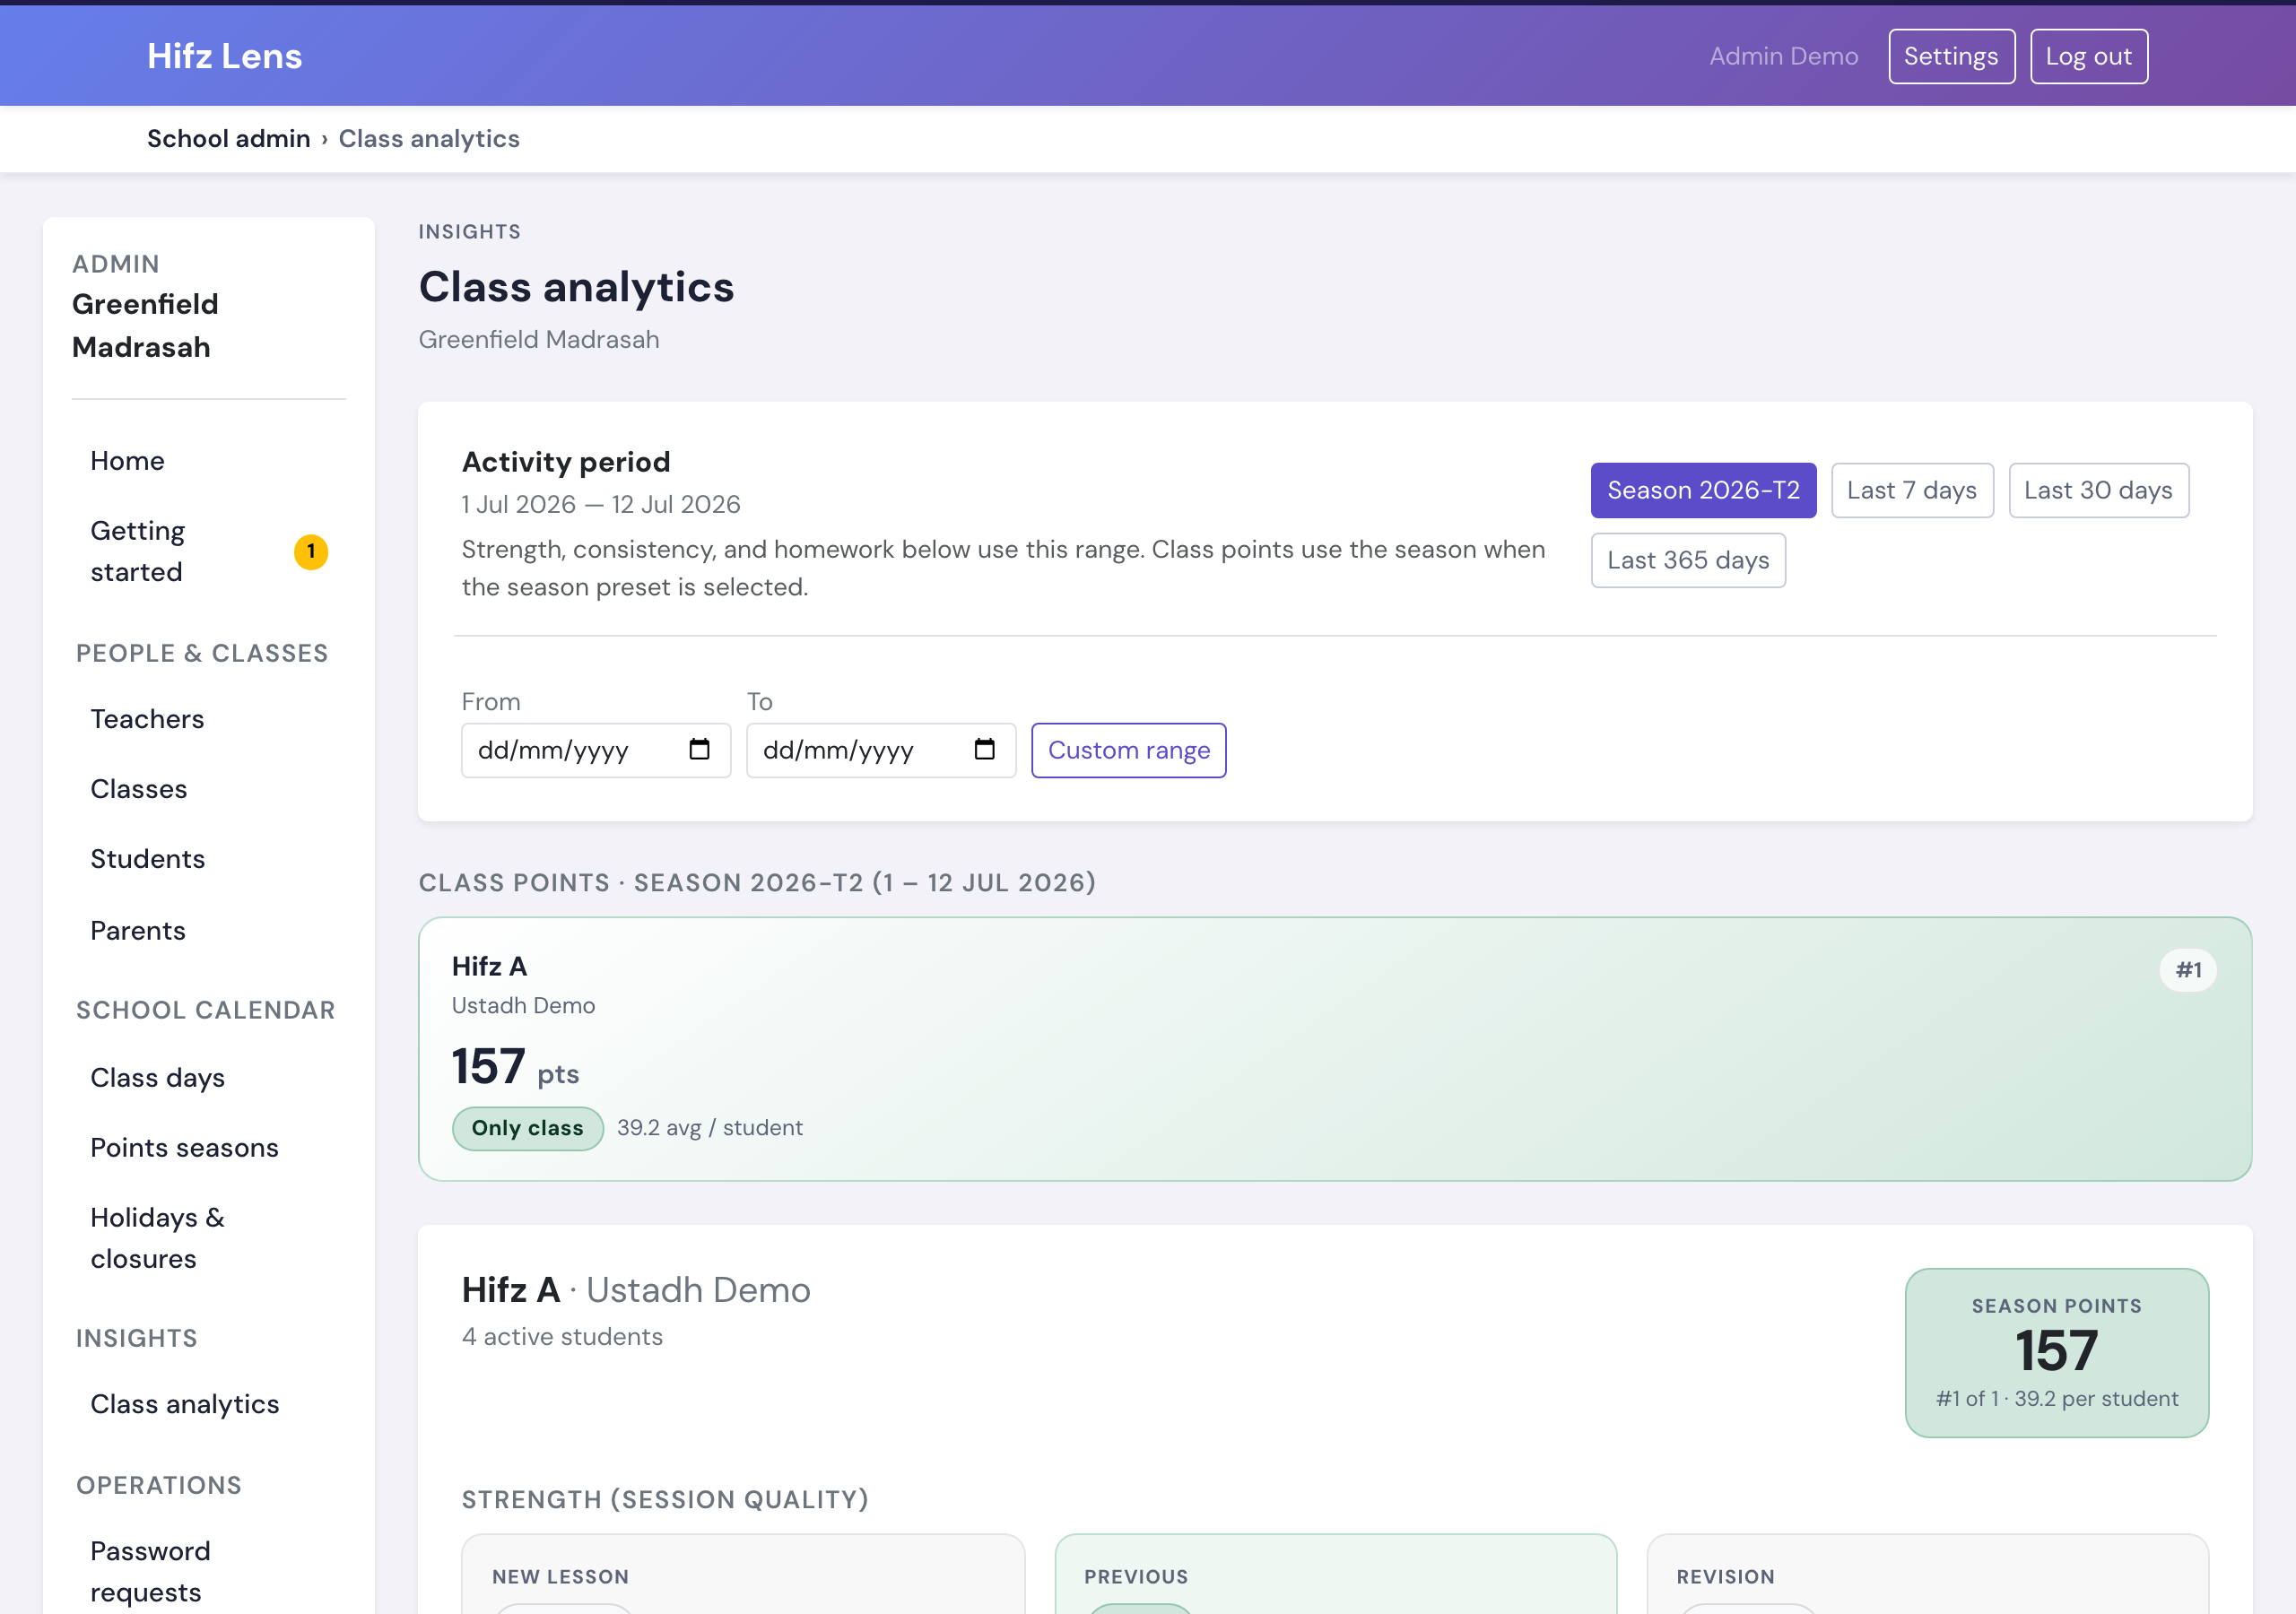Click the Class analytics breadcrumb

[x=429, y=138]
